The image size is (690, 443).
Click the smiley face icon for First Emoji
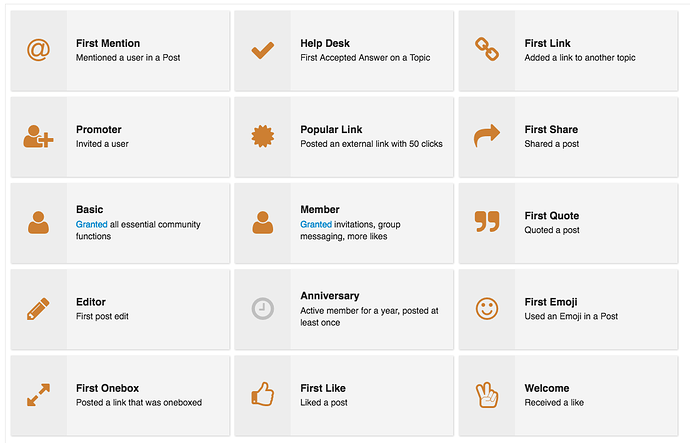click(x=487, y=308)
